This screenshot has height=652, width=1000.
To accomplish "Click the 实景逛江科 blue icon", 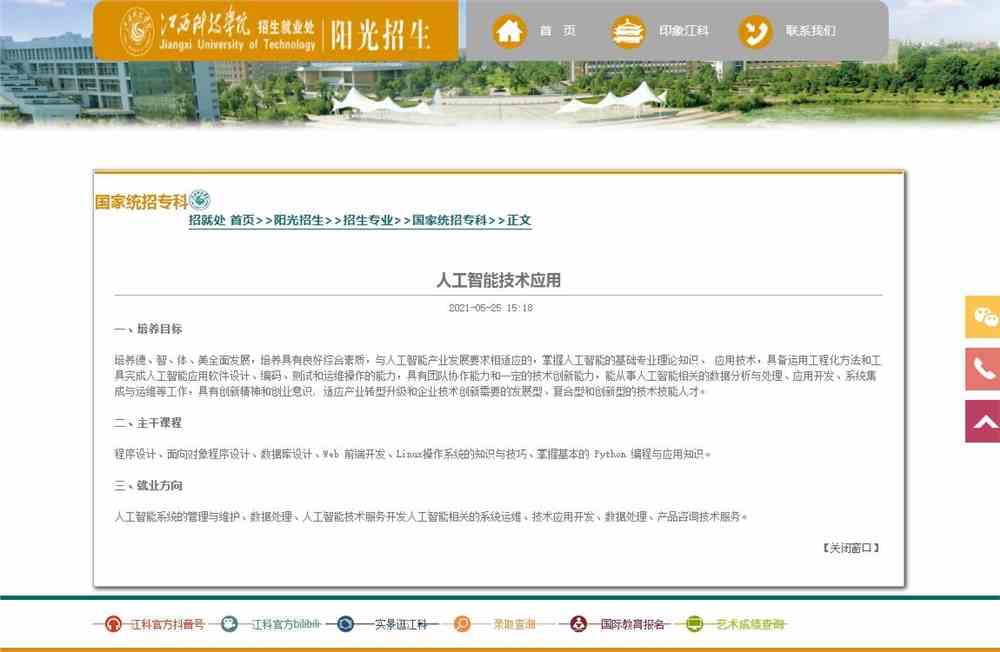I will point(345,624).
